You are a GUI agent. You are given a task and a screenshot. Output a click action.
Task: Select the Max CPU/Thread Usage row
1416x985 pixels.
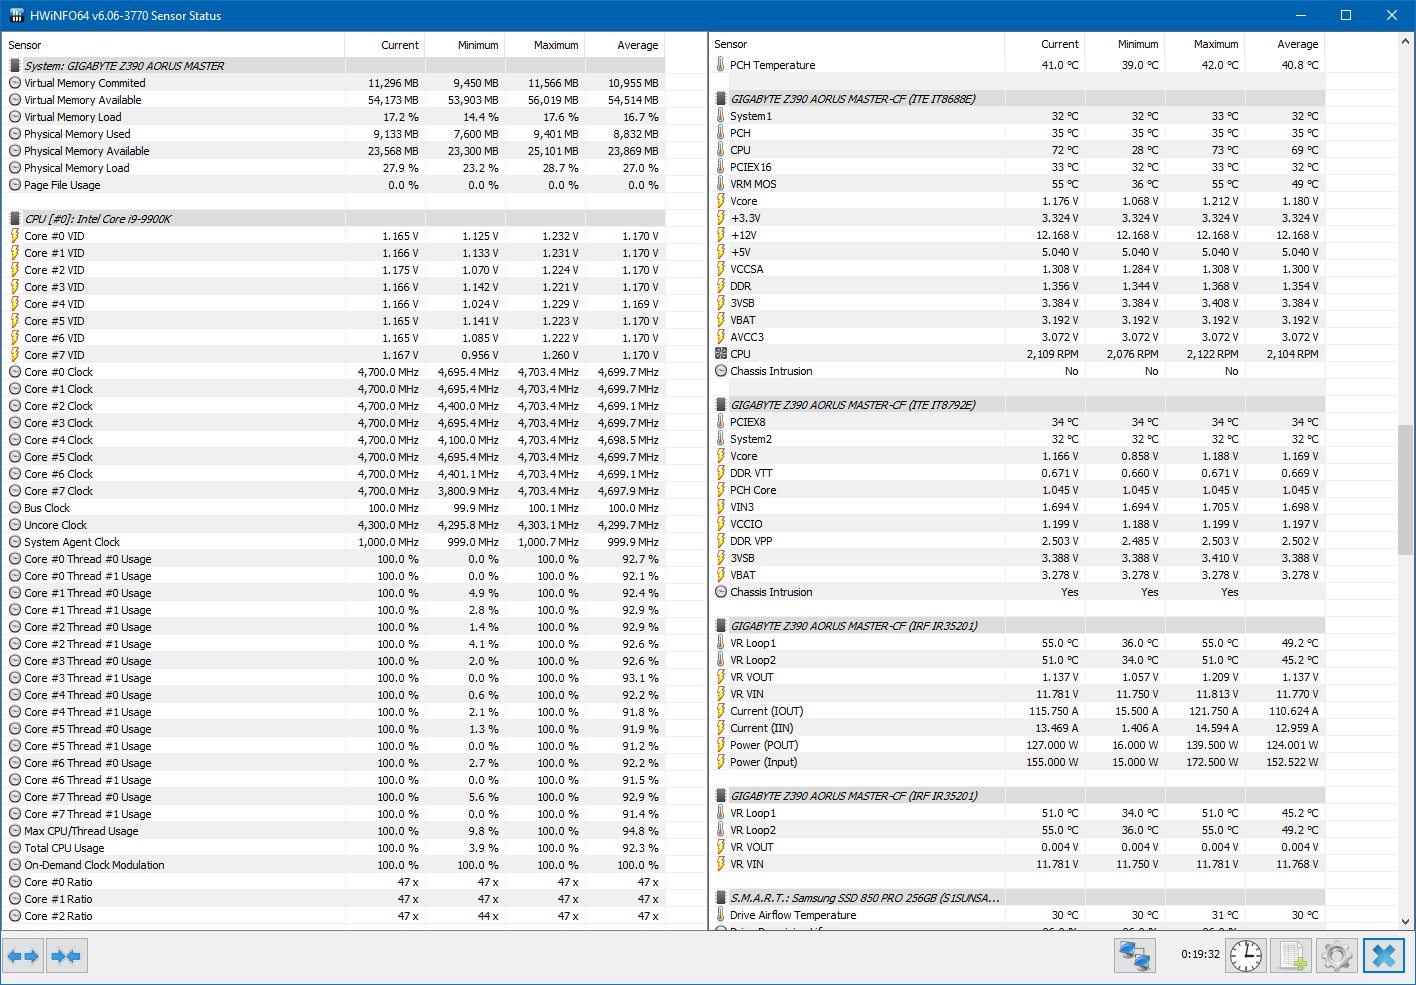(334, 831)
